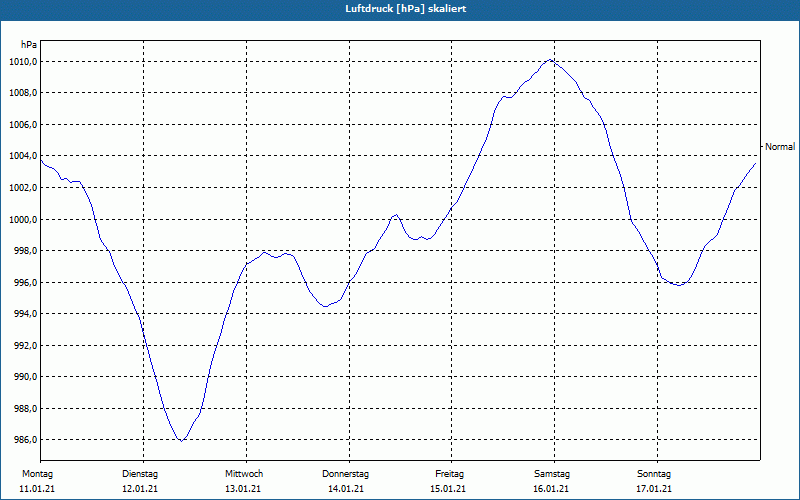Click the date 15.01.21
800x500 pixels.
point(448,489)
